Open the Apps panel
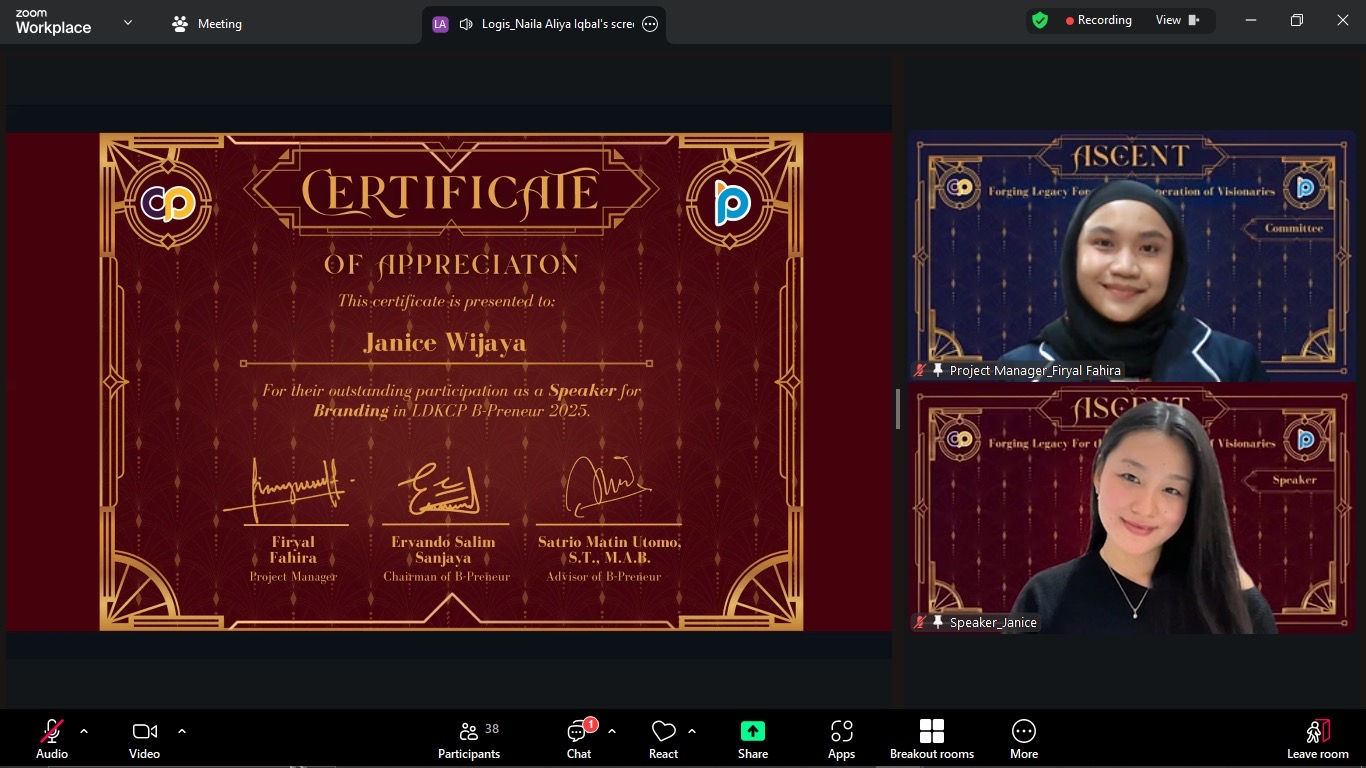The width and height of the screenshot is (1366, 768). pos(841,739)
